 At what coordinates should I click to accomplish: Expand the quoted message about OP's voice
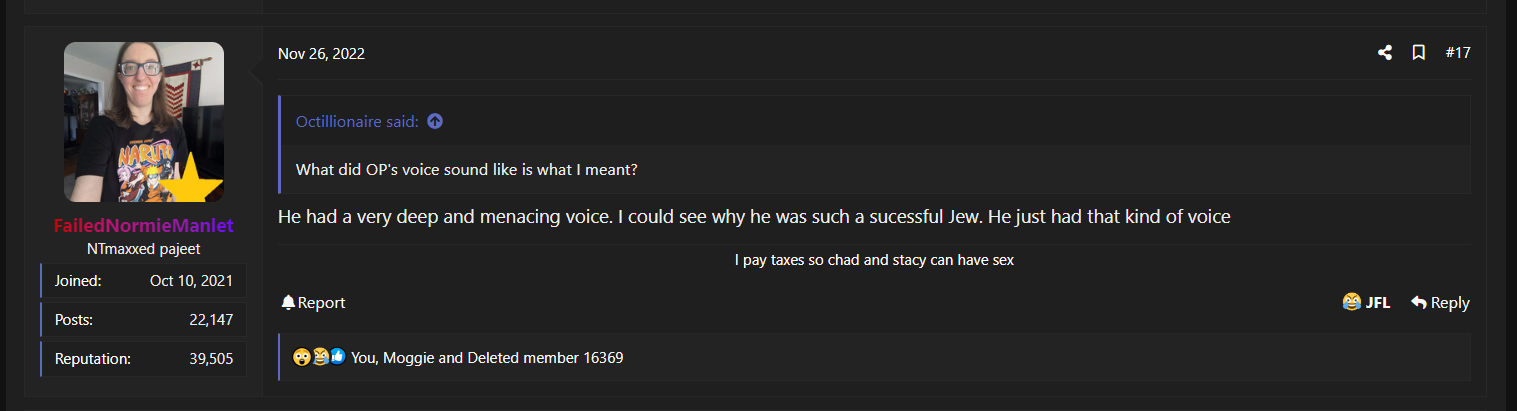pyautogui.click(x=467, y=170)
